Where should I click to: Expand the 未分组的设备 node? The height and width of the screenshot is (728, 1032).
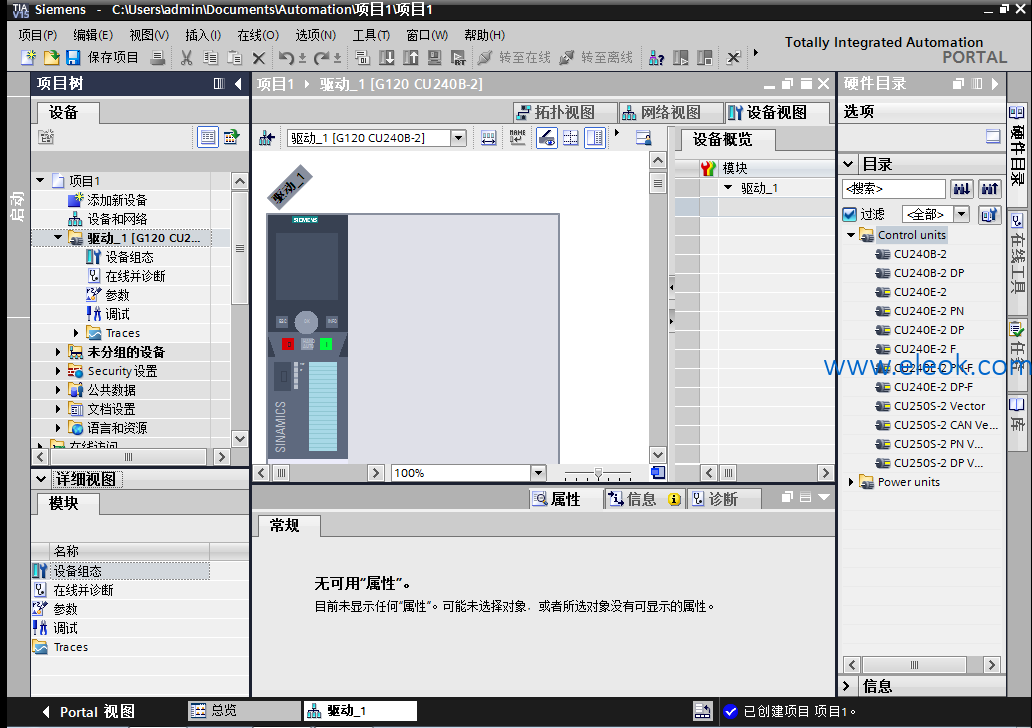point(58,352)
